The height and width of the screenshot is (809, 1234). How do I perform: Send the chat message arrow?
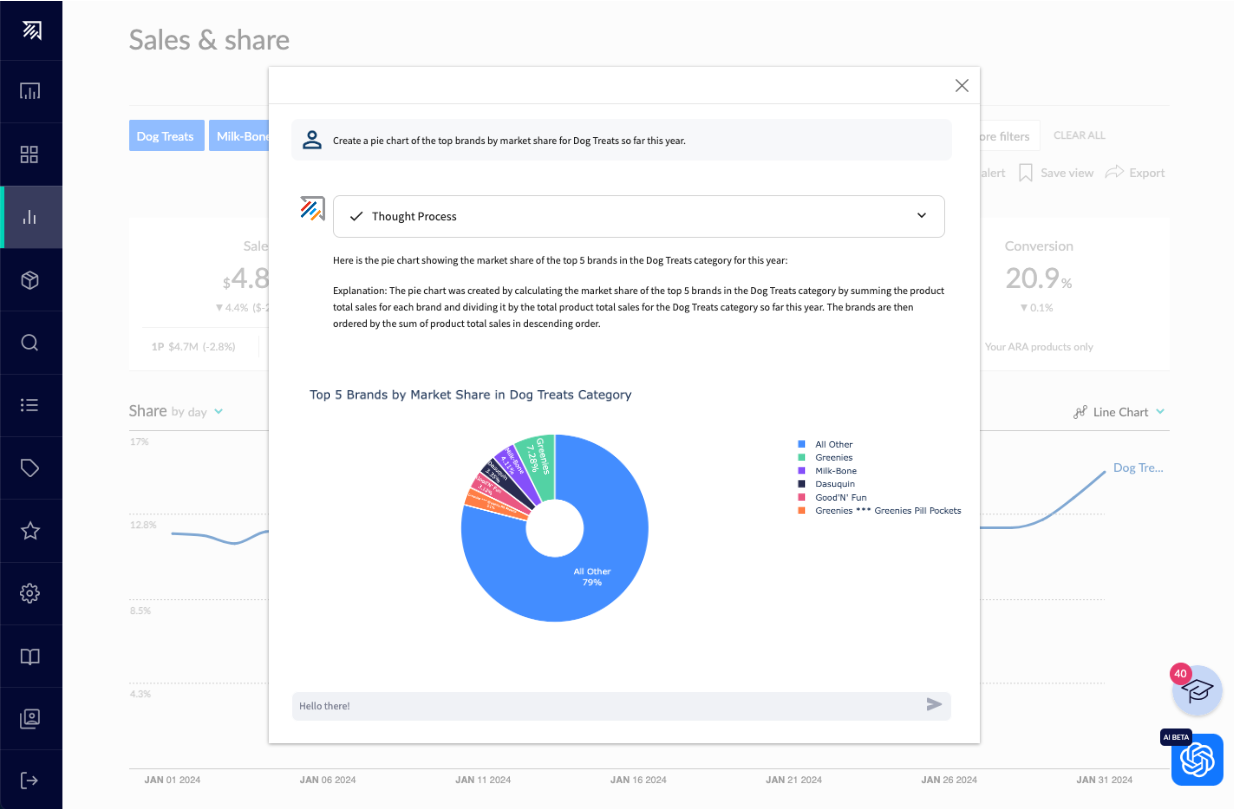click(x=934, y=705)
